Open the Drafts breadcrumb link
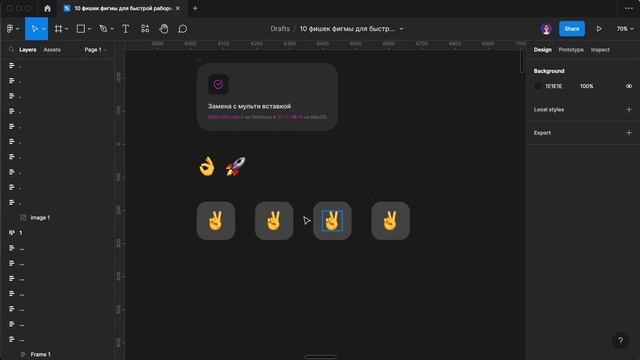Viewport: 640px width, 360px height. [x=280, y=29]
